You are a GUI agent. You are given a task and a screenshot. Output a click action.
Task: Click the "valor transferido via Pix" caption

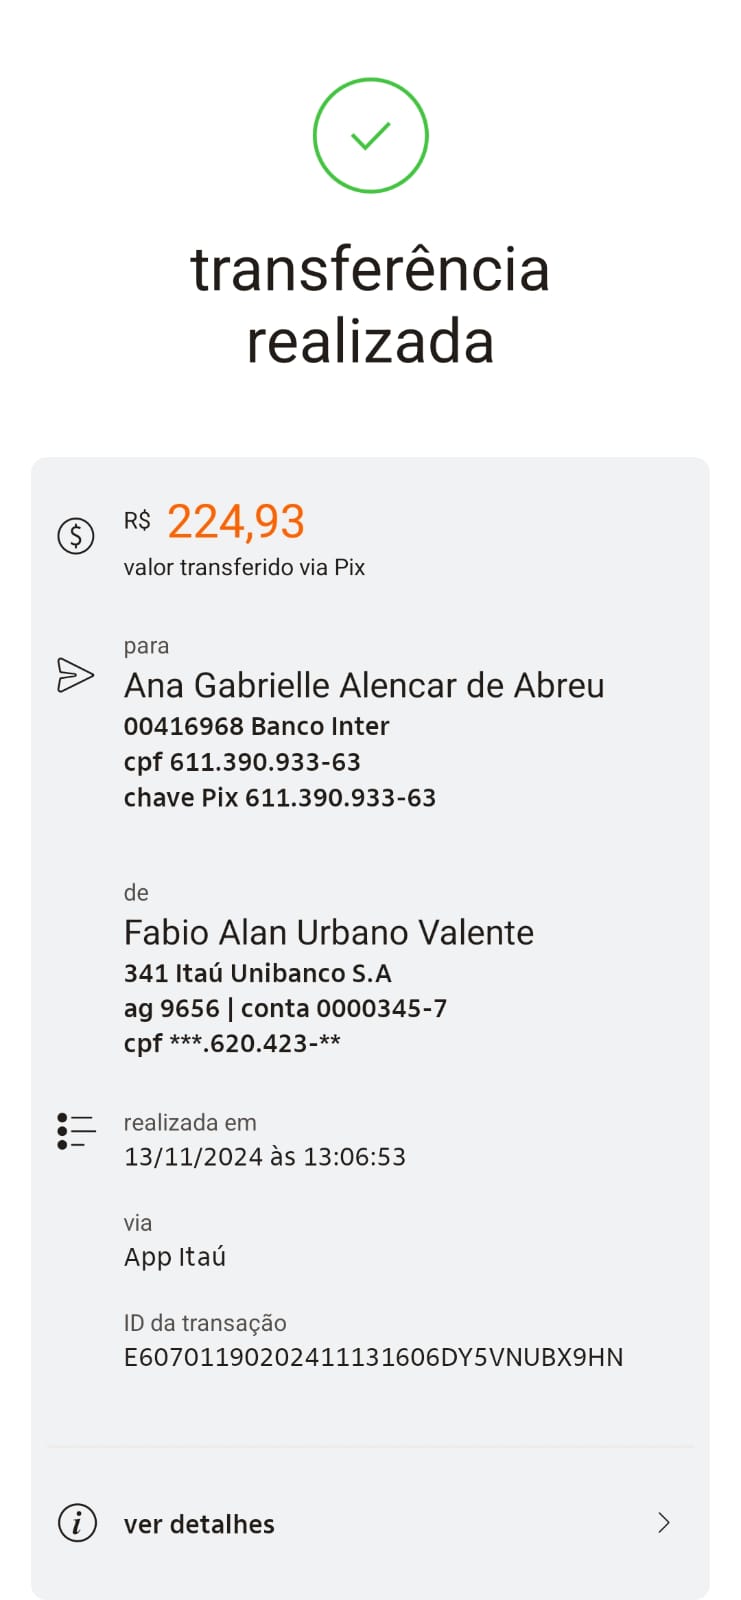244,567
